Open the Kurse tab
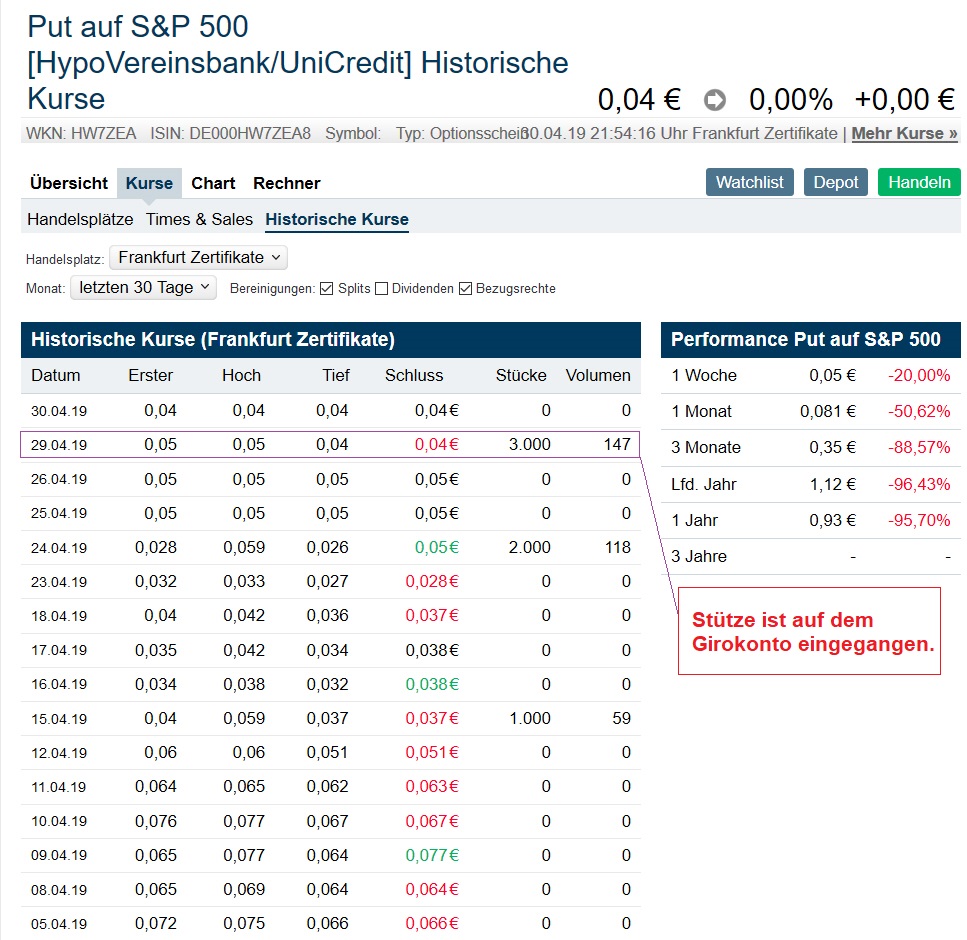967x940 pixels. tap(149, 183)
